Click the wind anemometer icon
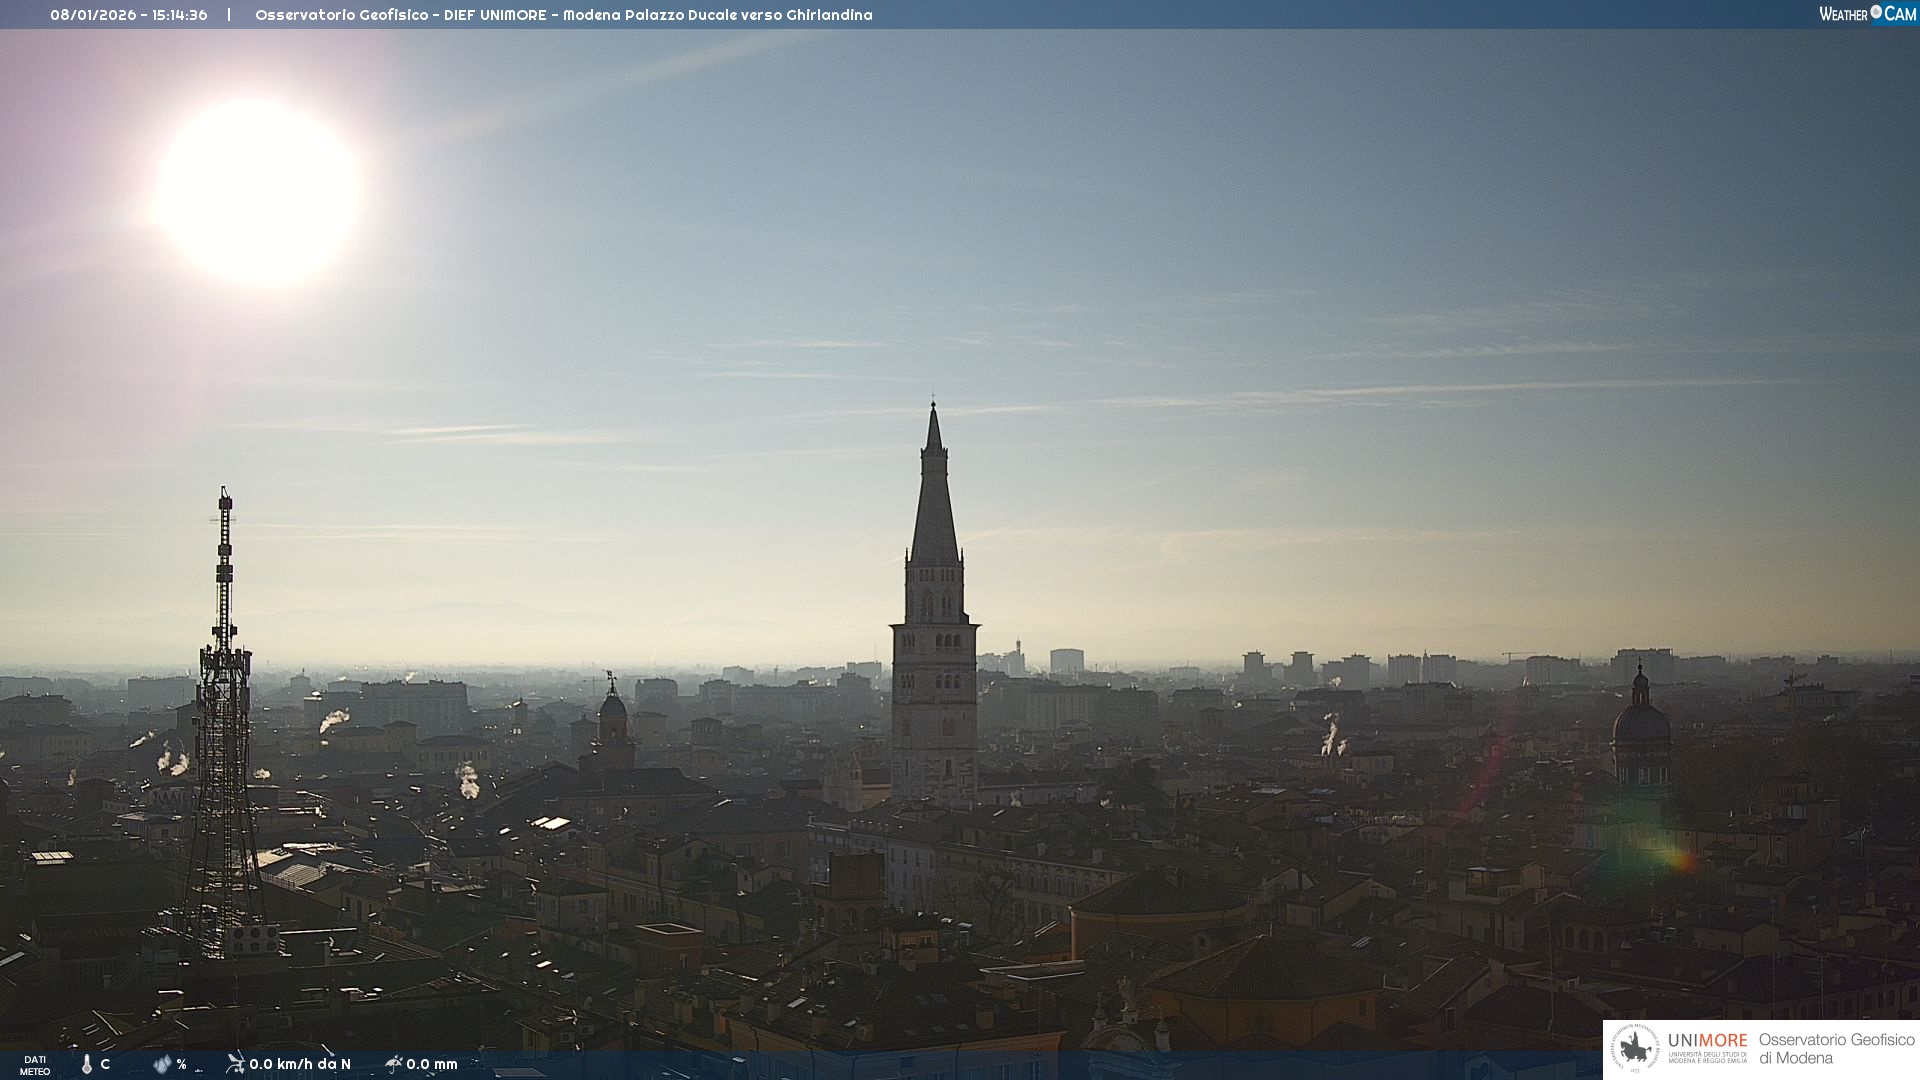1920x1080 pixels. pos(235,1064)
